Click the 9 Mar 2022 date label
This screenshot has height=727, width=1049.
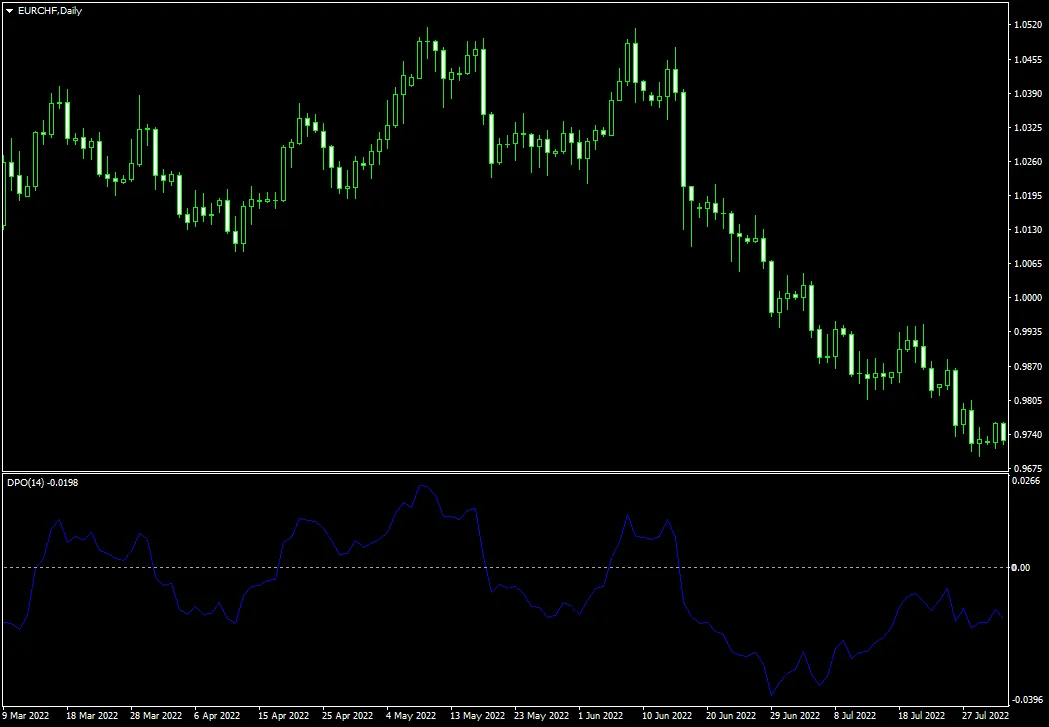pos(27,716)
